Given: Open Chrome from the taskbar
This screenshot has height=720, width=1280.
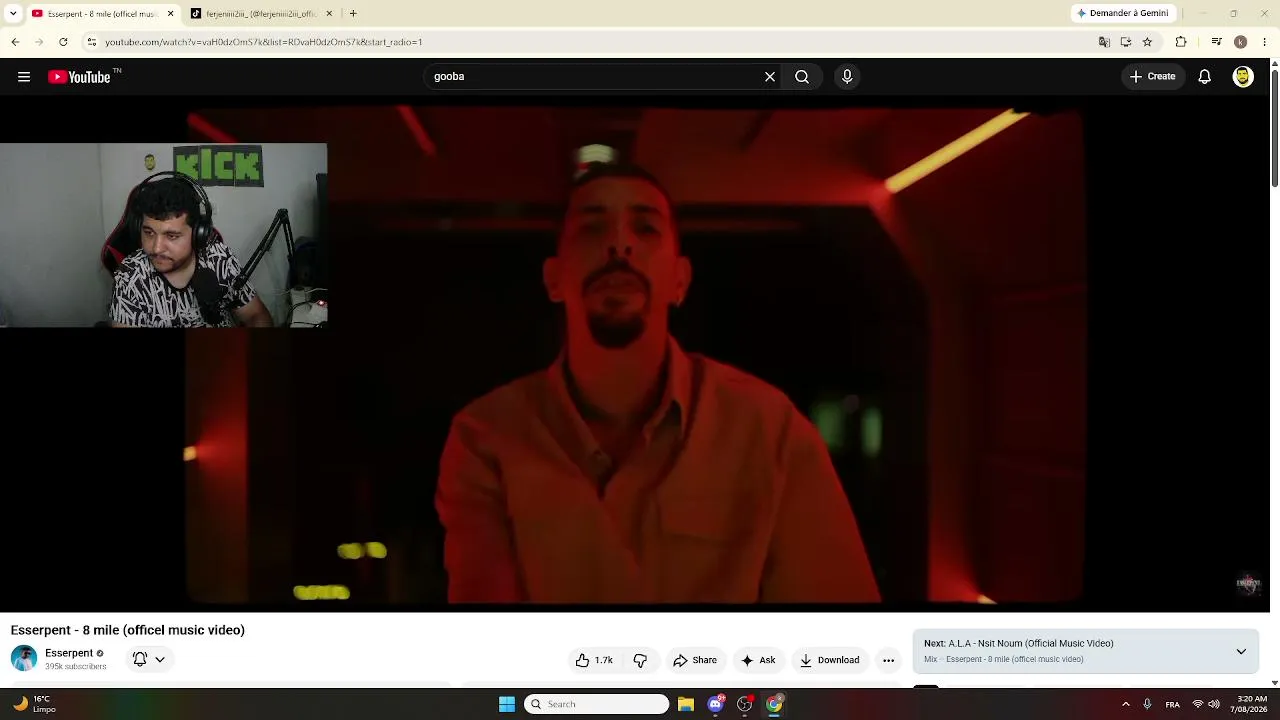Looking at the screenshot, I should [774, 704].
